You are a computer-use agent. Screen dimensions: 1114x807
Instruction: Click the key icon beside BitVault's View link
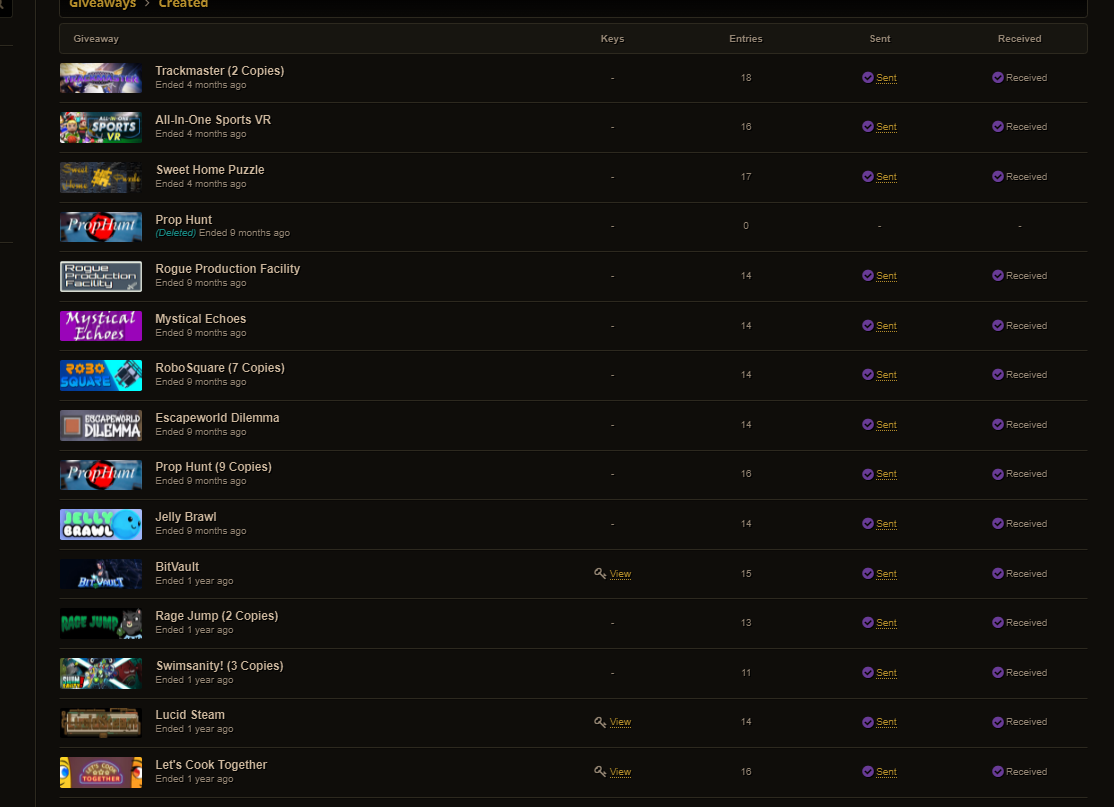click(600, 573)
